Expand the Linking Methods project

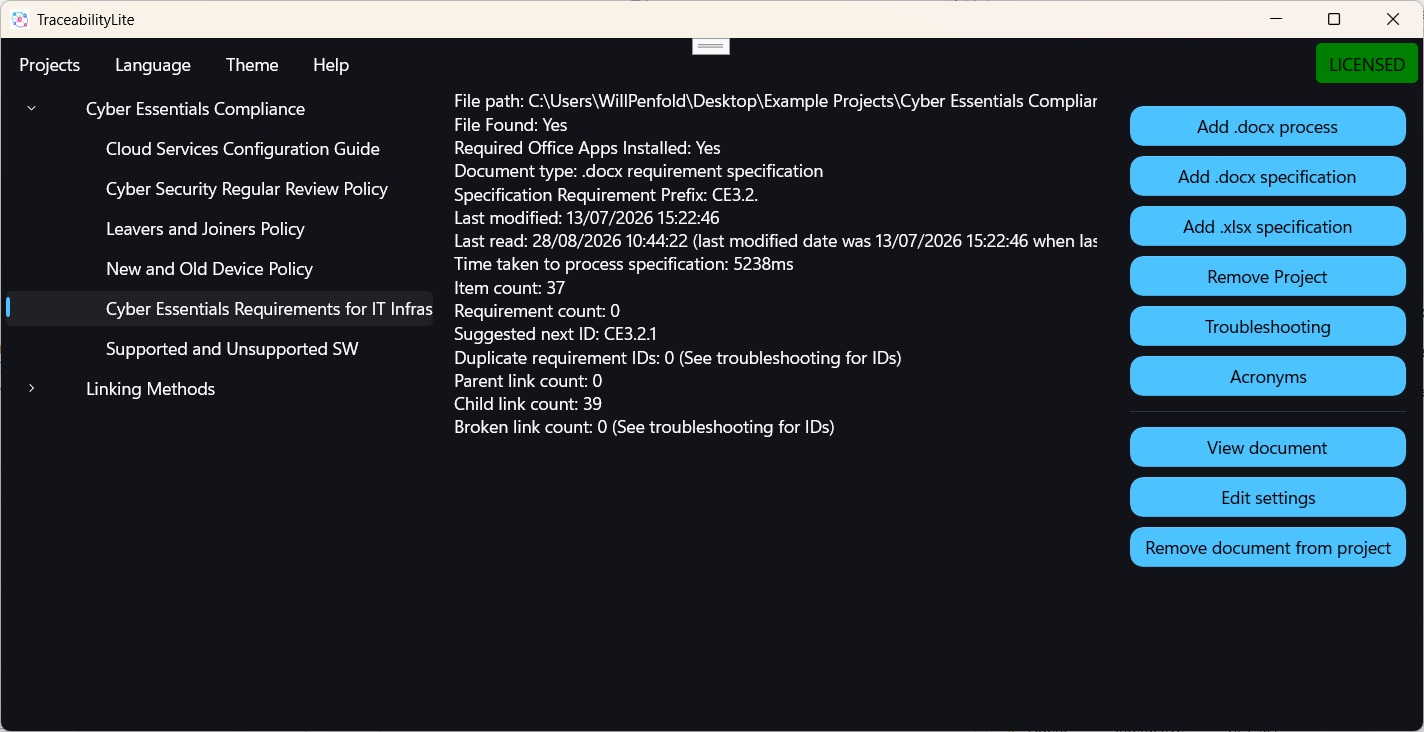[x=31, y=388]
